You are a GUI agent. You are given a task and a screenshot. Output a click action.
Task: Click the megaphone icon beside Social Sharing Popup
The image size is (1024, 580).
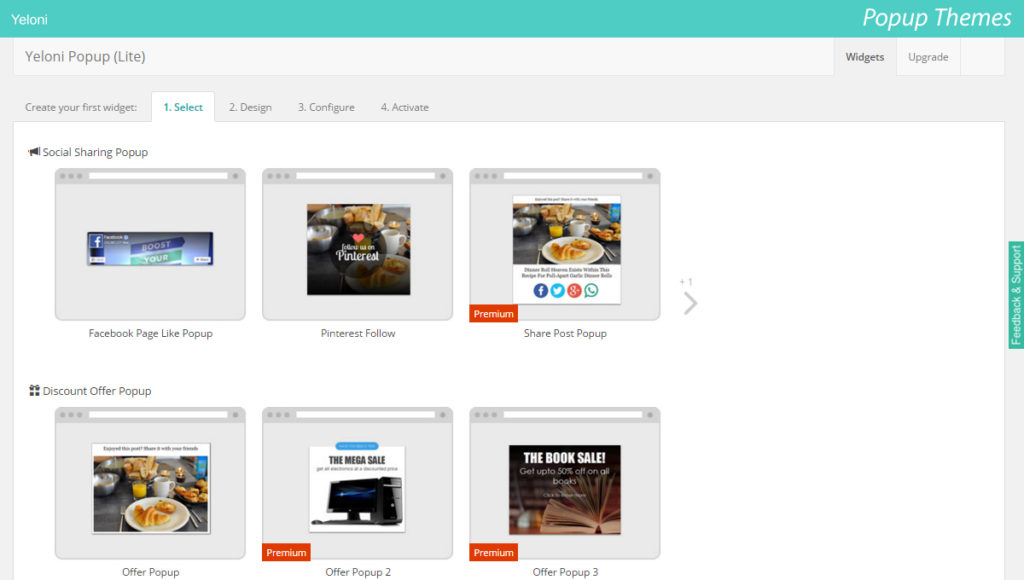pos(34,152)
